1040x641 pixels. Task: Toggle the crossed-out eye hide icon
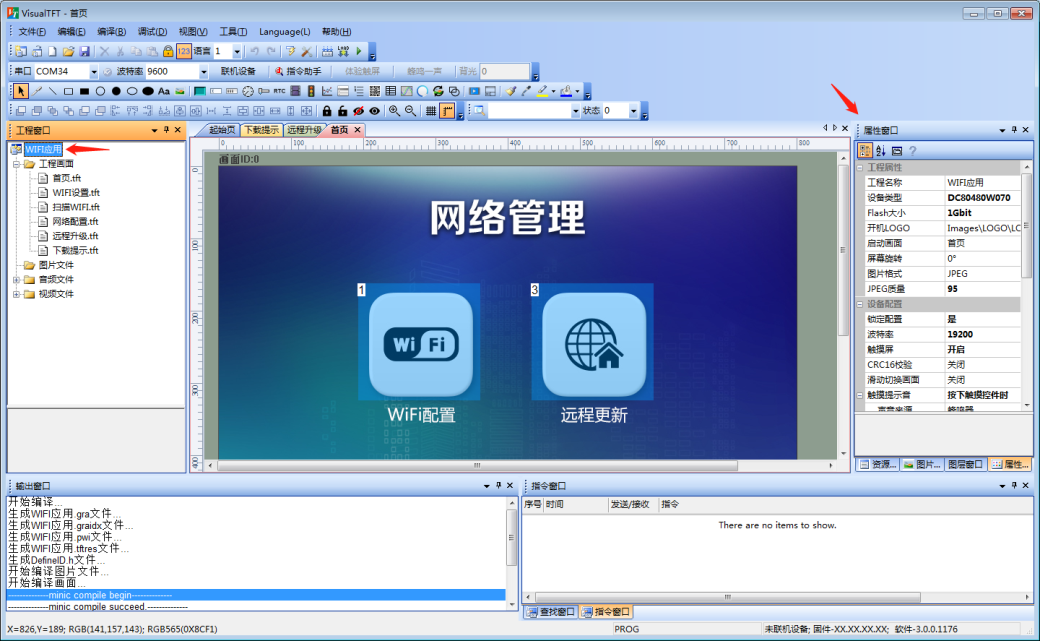click(358, 111)
